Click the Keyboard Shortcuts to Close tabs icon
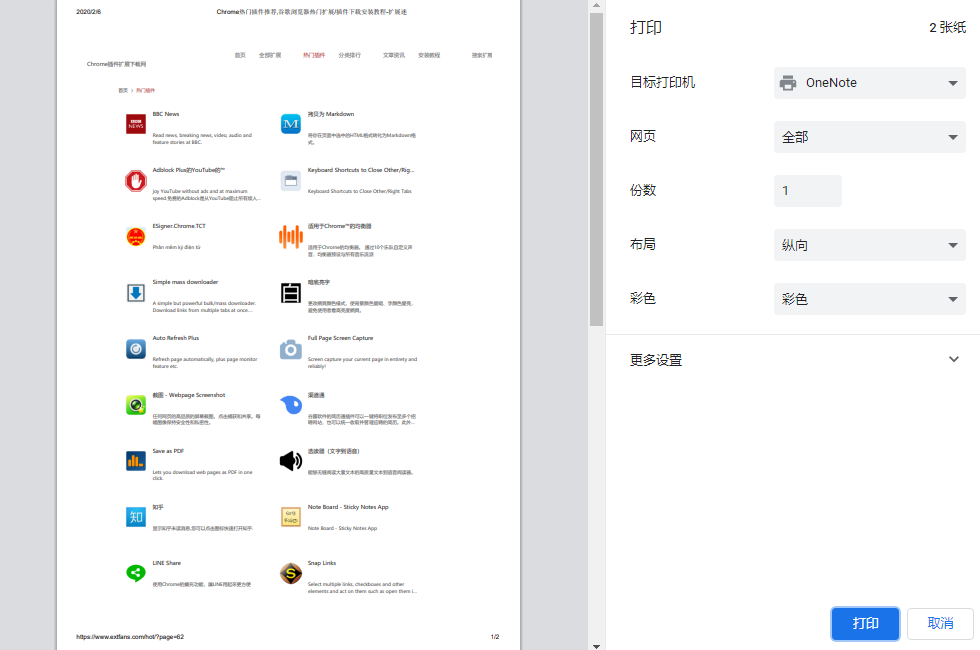This screenshot has height=650, width=980. click(x=291, y=181)
